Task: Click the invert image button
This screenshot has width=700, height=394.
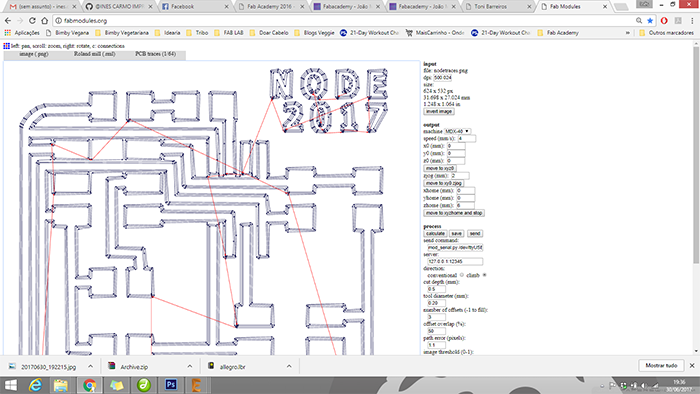Action: click(x=439, y=112)
